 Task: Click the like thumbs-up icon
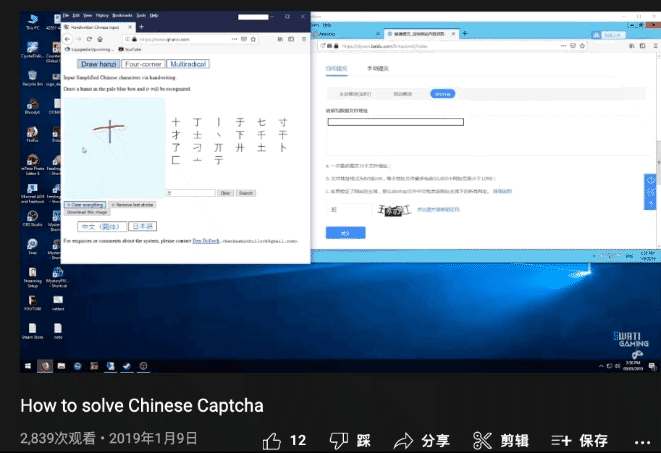coord(271,440)
